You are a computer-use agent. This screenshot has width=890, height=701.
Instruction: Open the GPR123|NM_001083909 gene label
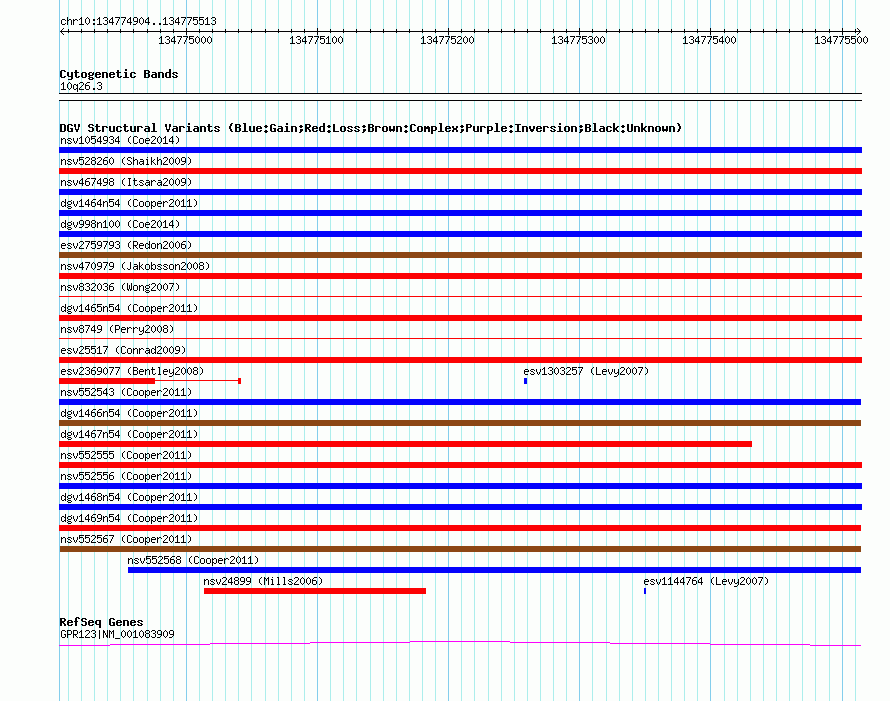point(117,634)
